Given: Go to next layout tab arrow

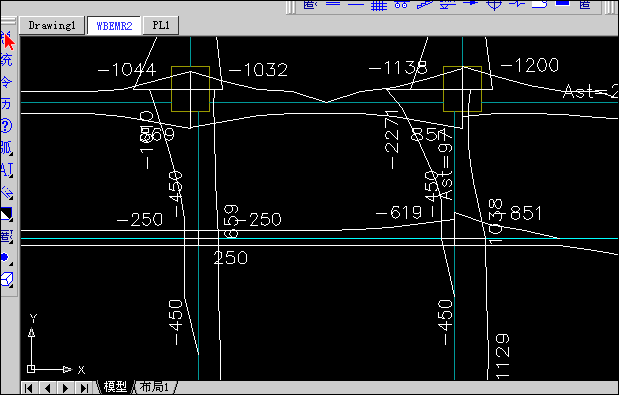Looking at the screenshot, I should coord(66,388).
